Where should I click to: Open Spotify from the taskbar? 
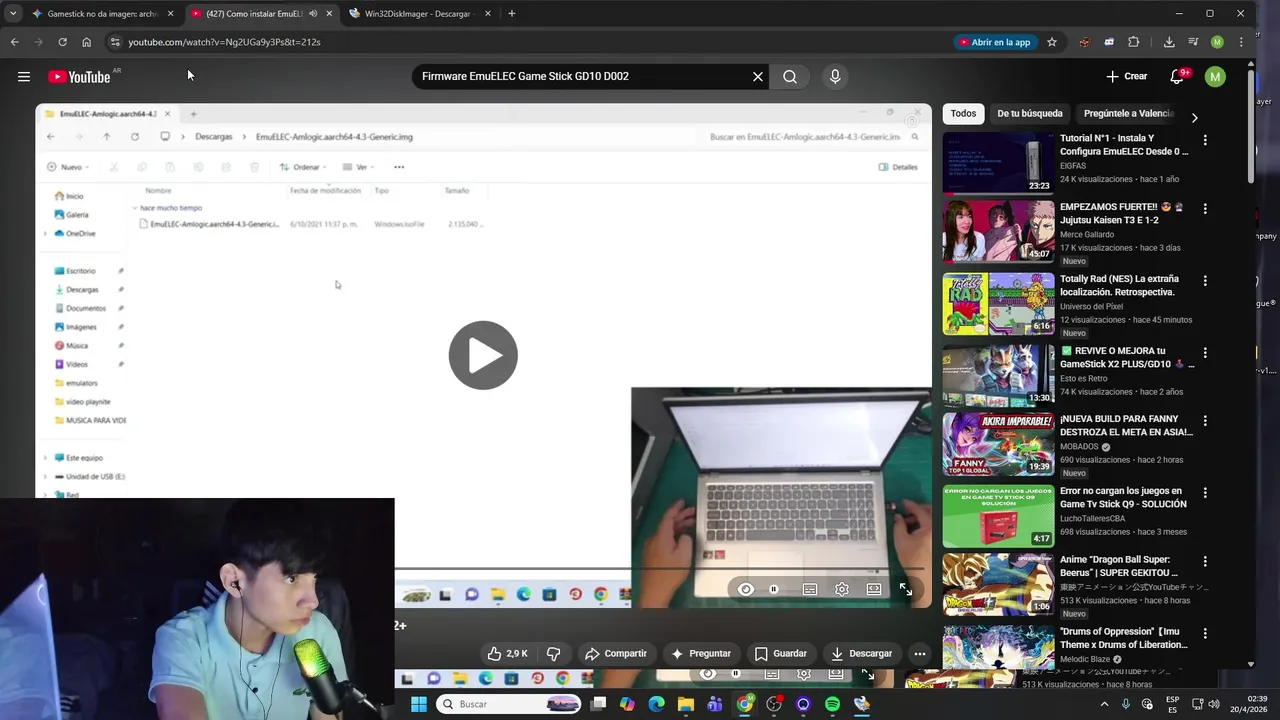tap(832, 704)
